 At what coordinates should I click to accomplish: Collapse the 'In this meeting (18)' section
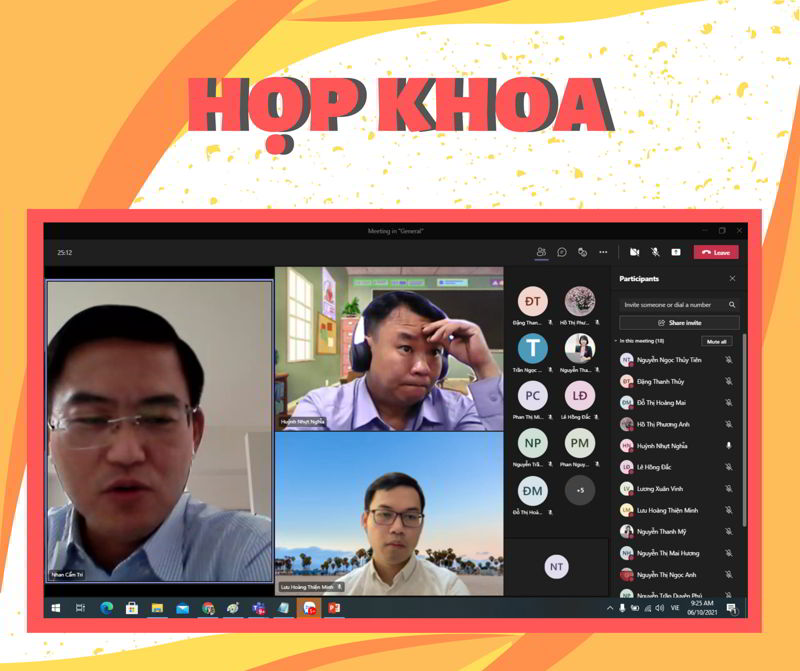616,341
